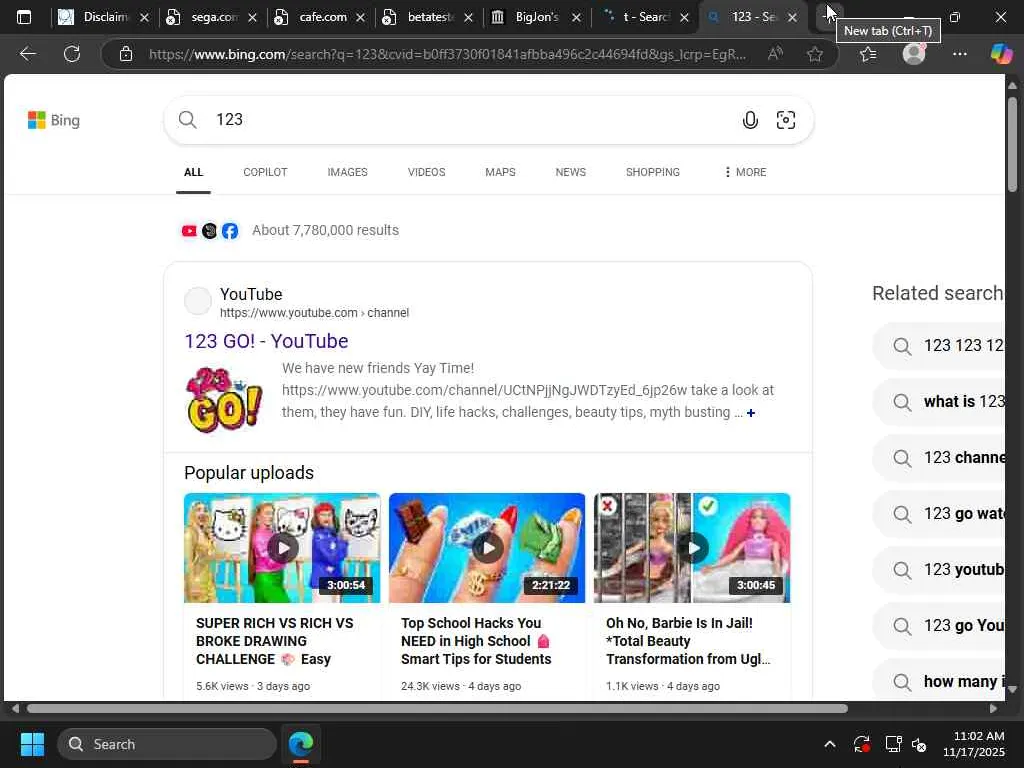Select the IMAGES search tab
The height and width of the screenshot is (768, 1024).
coord(347,172)
